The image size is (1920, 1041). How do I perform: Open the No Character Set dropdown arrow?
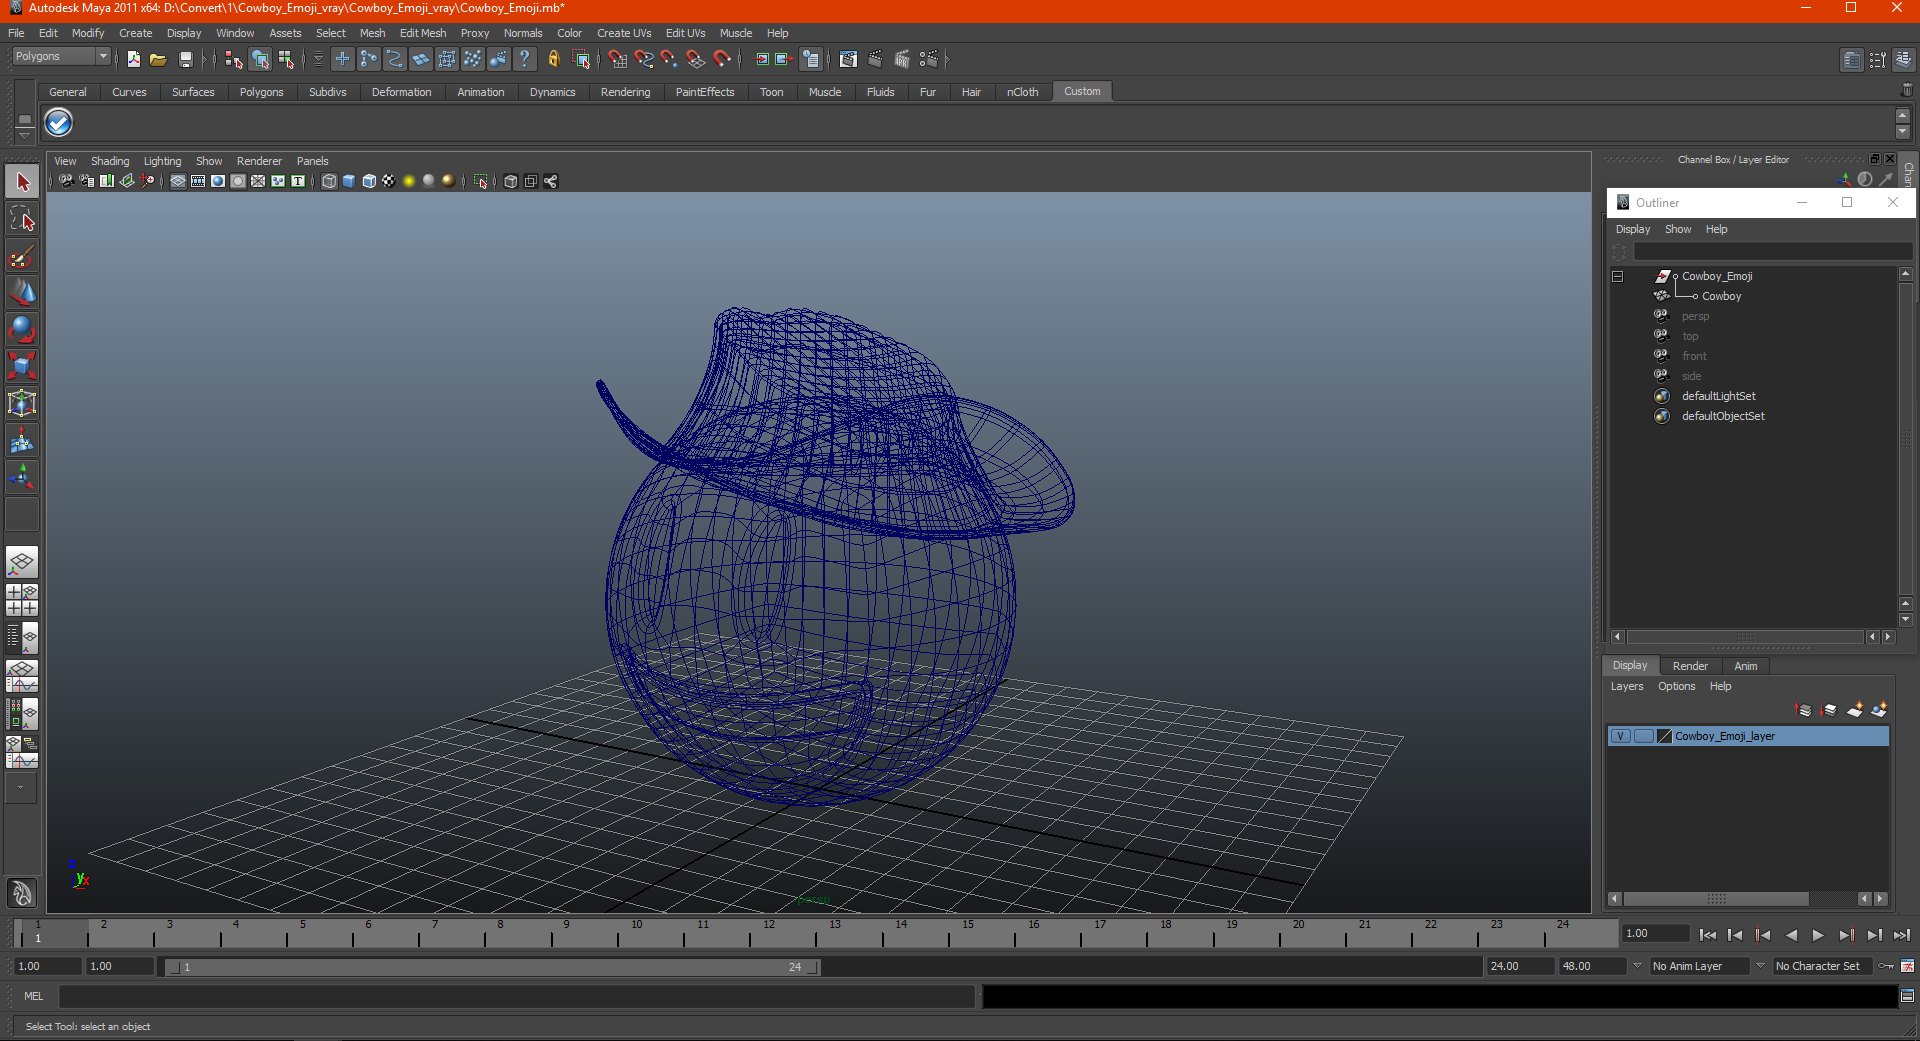click(1761, 966)
